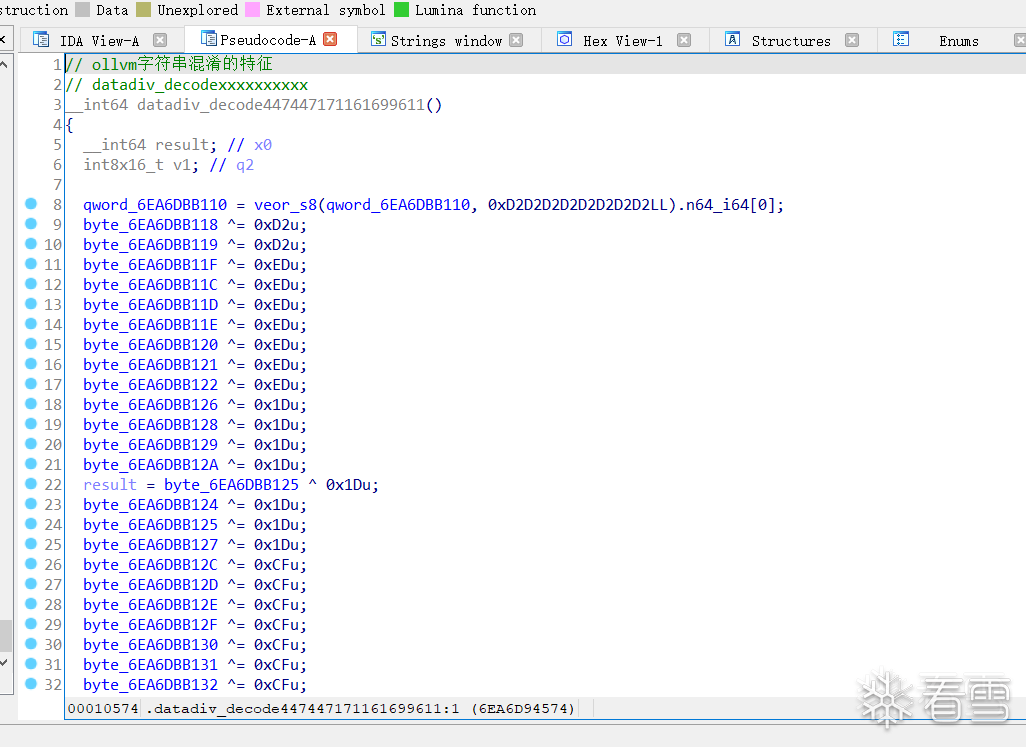The height and width of the screenshot is (747, 1026).
Task: Close the Pseudocode-A tab
Action: (330, 39)
